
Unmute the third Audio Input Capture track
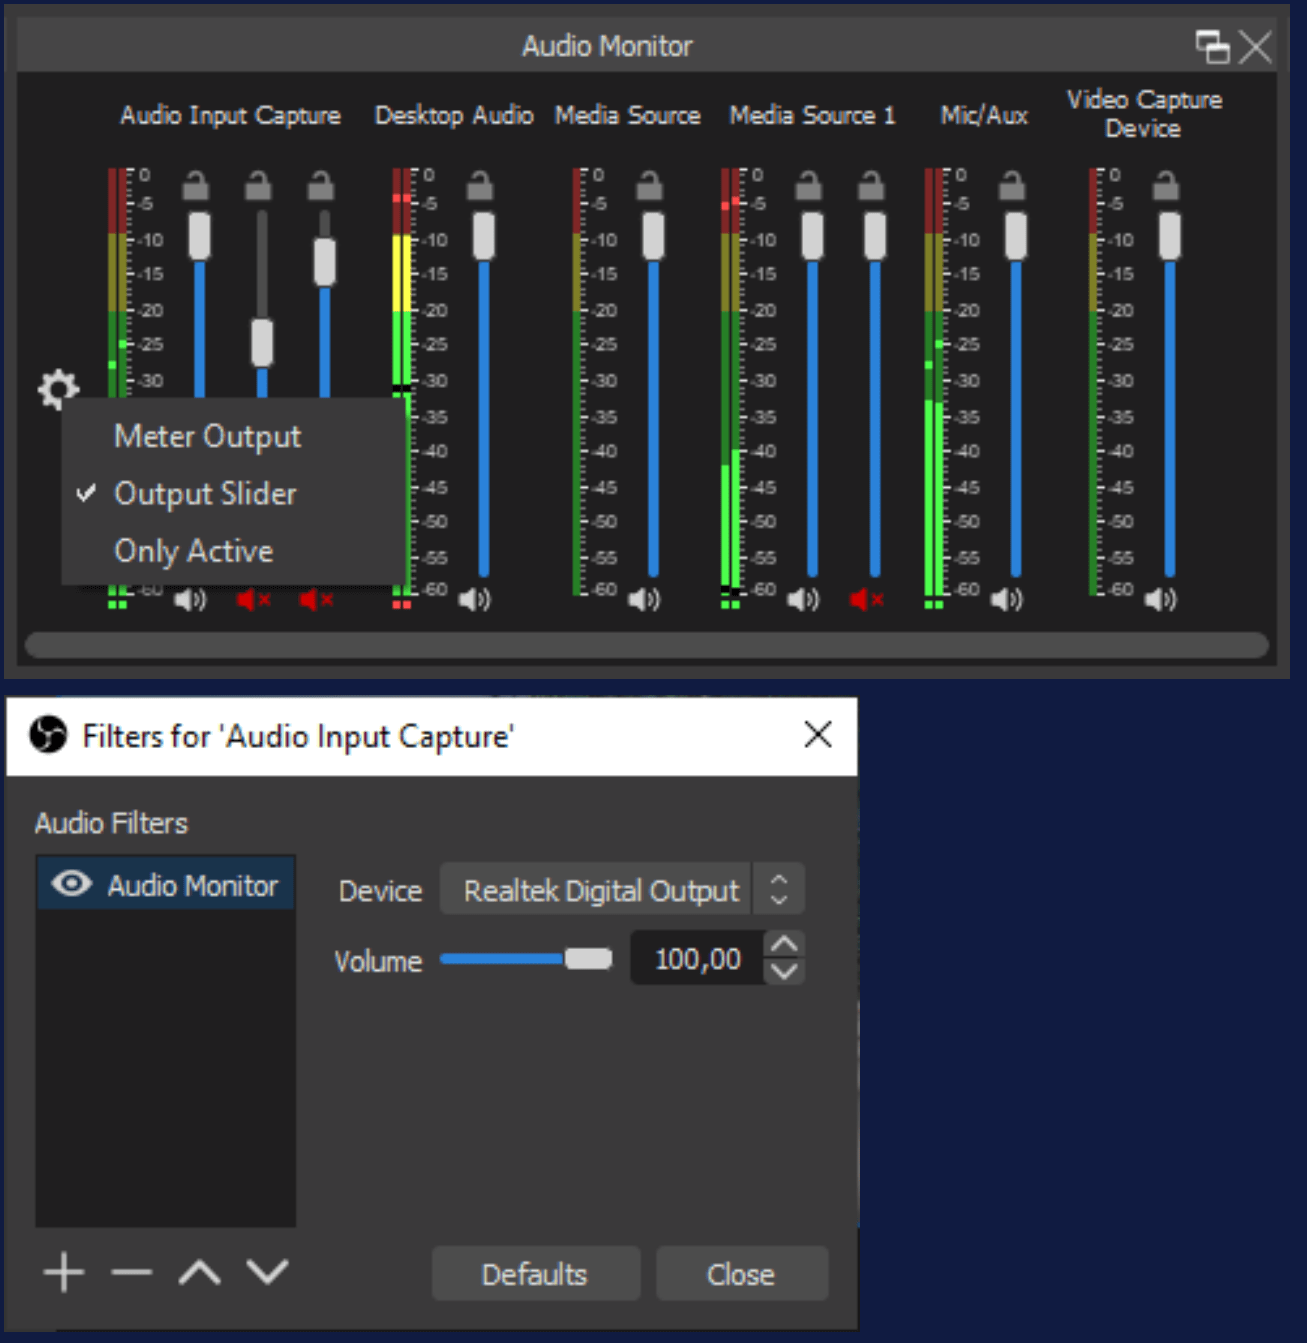click(316, 599)
